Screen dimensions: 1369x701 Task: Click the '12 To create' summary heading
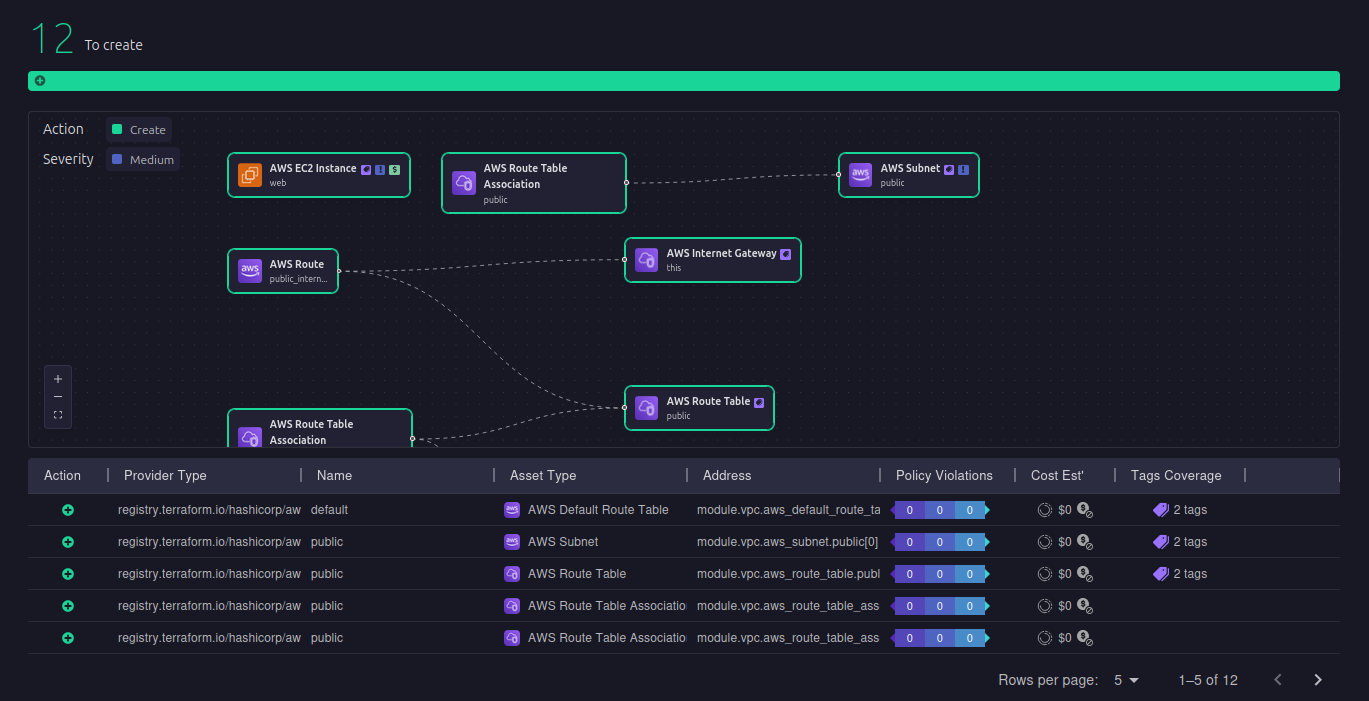point(87,39)
